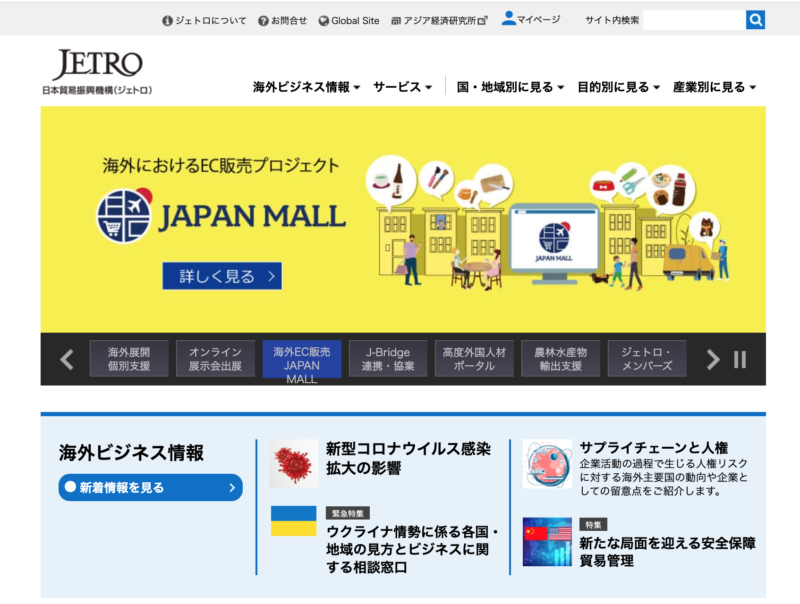This screenshot has width=800, height=604.
Task: Go to next carousel slide arrow
Action: coord(713,359)
